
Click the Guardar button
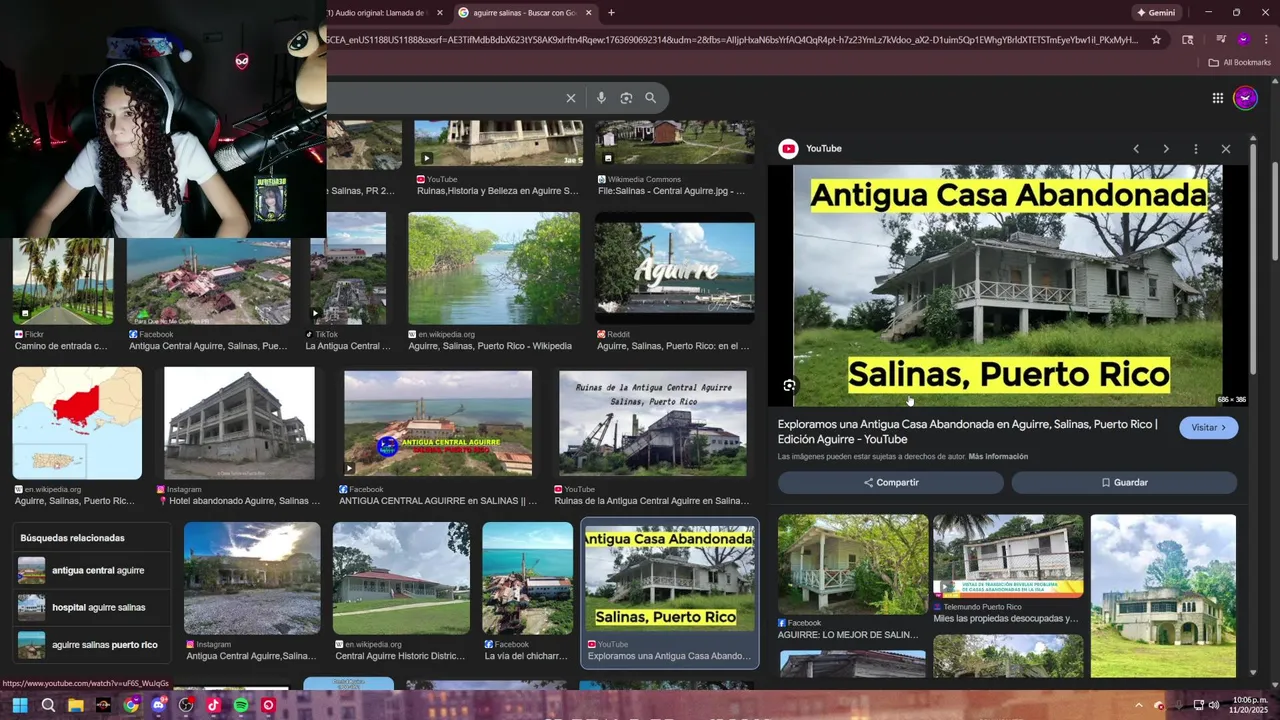coord(1124,483)
